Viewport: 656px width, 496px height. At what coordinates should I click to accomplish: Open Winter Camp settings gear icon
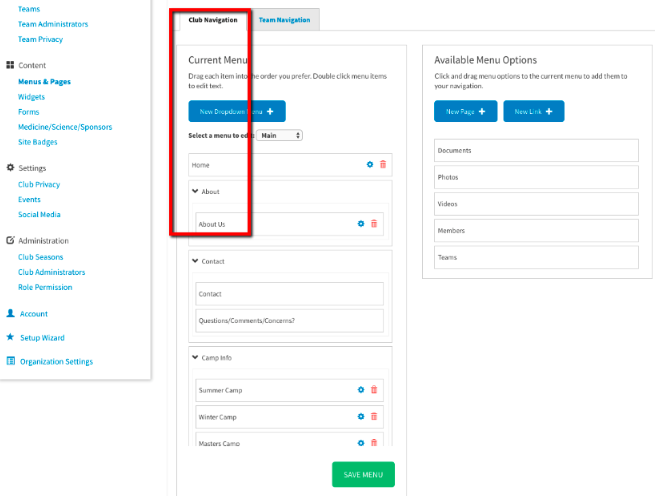(362, 416)
